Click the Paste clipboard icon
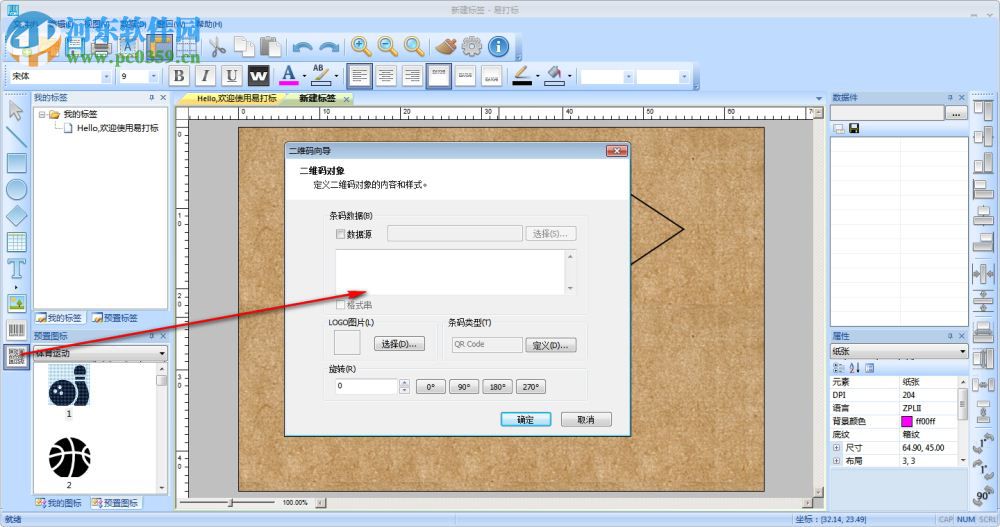The height and width of the screenshot is (527, 1000). click(x=270, y=47)
